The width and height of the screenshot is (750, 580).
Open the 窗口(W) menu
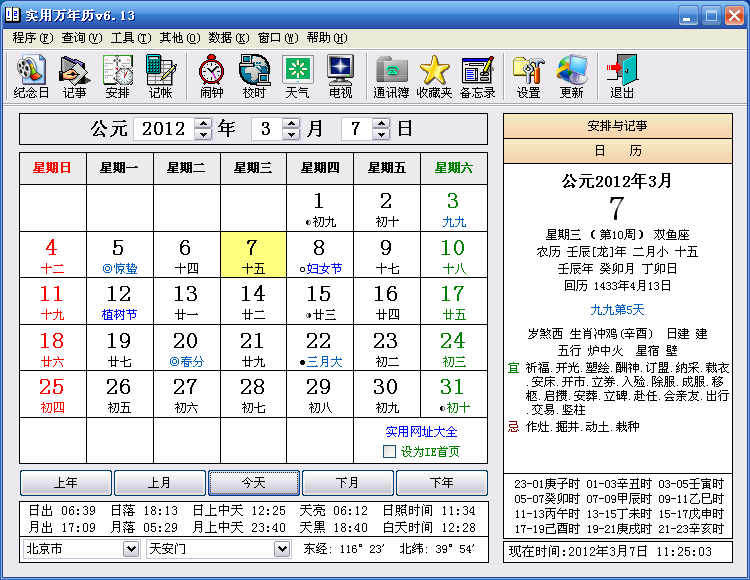tap(278, 38)
